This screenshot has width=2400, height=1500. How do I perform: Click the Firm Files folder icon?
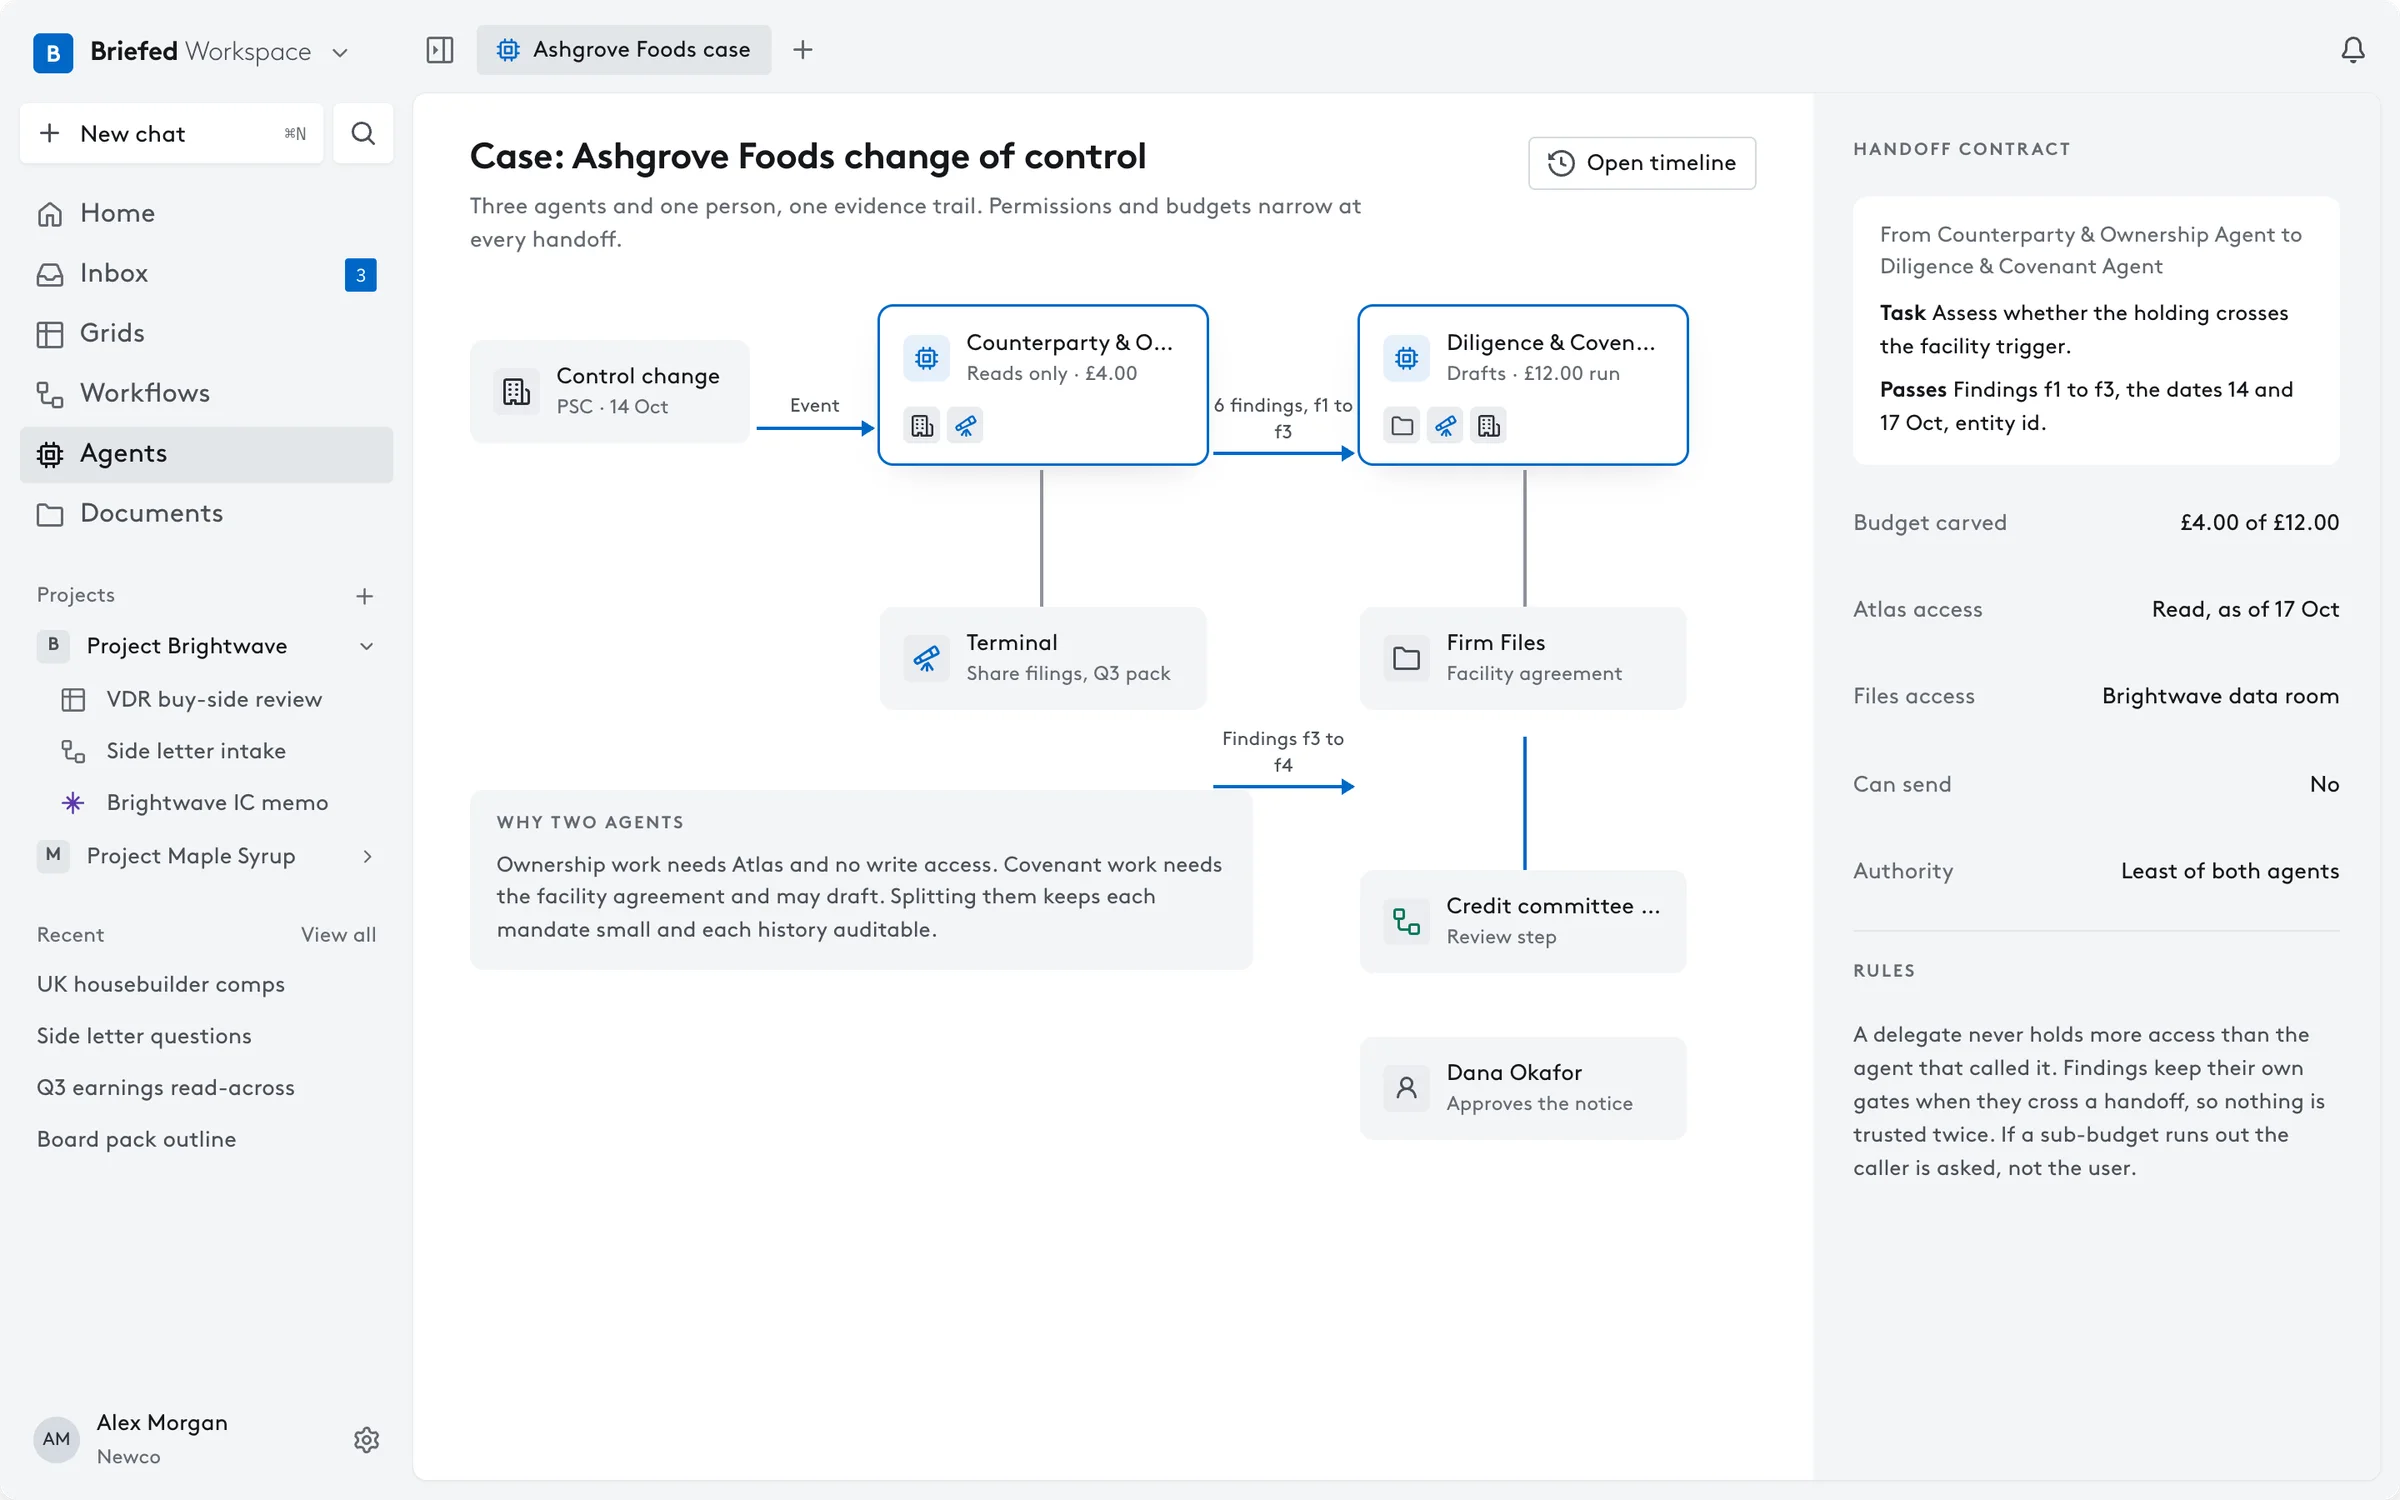[1406, 658]
